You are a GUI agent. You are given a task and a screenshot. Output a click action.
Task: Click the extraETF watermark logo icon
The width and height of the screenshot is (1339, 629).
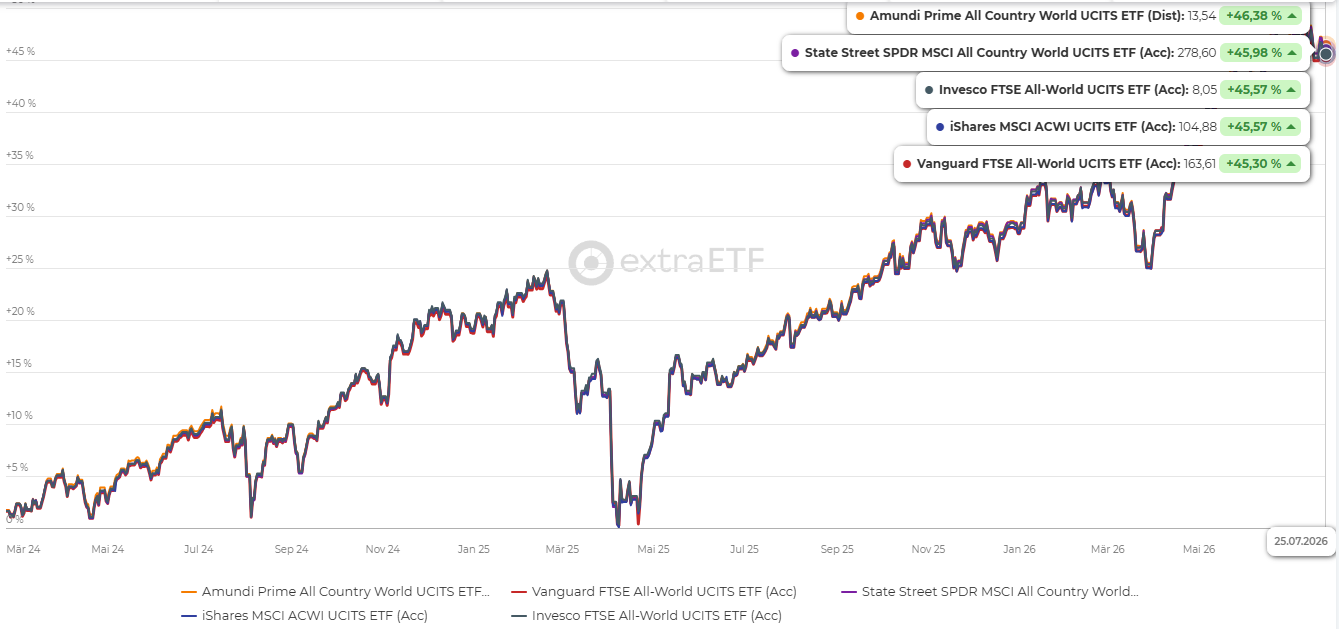coord(590,262)
